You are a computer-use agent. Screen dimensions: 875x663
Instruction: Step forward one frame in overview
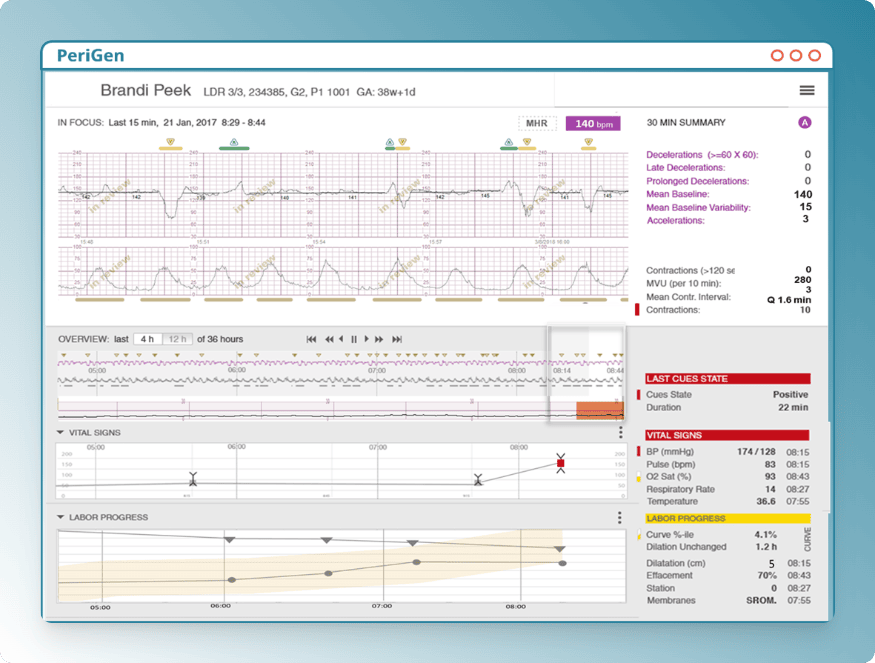367,339
